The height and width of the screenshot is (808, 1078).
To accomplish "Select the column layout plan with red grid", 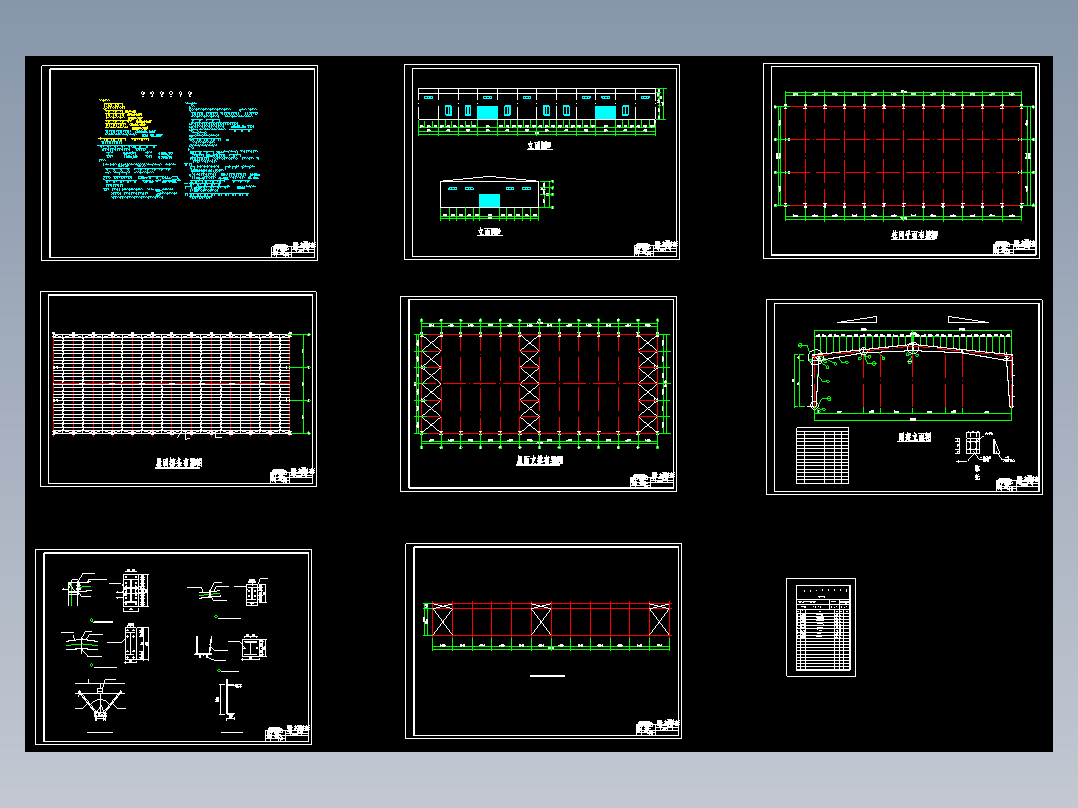I will point(901,161).
